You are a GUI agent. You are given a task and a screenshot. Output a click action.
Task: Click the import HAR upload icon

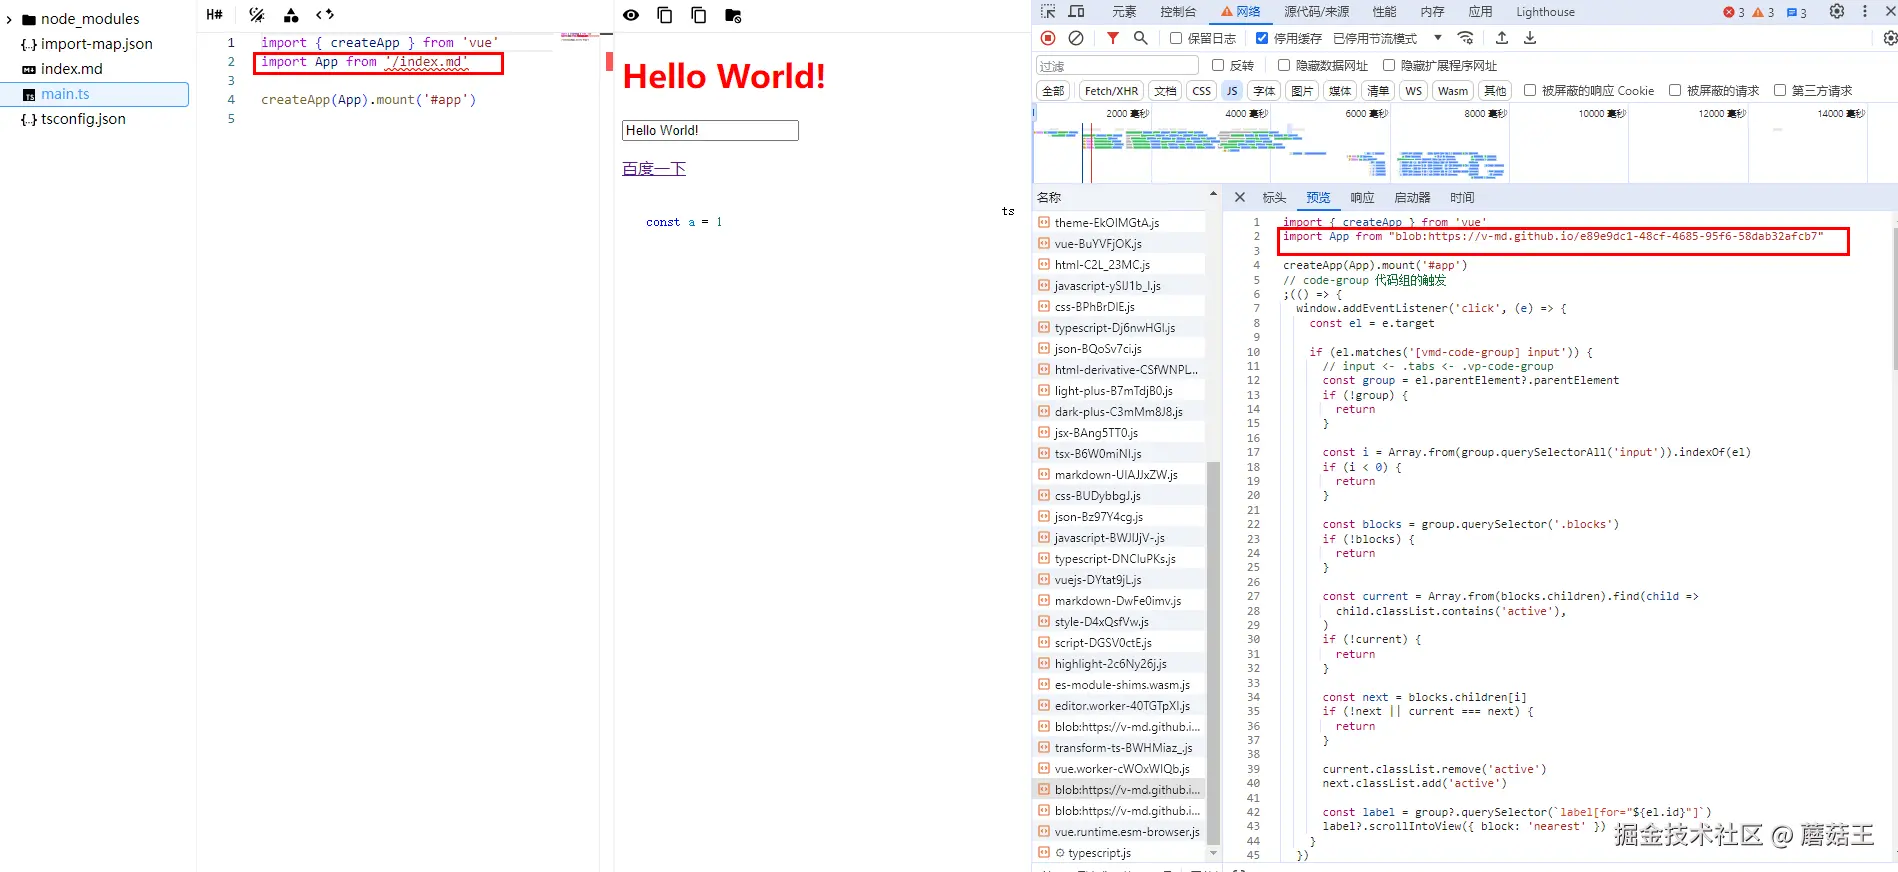(x=1502, y=38)
